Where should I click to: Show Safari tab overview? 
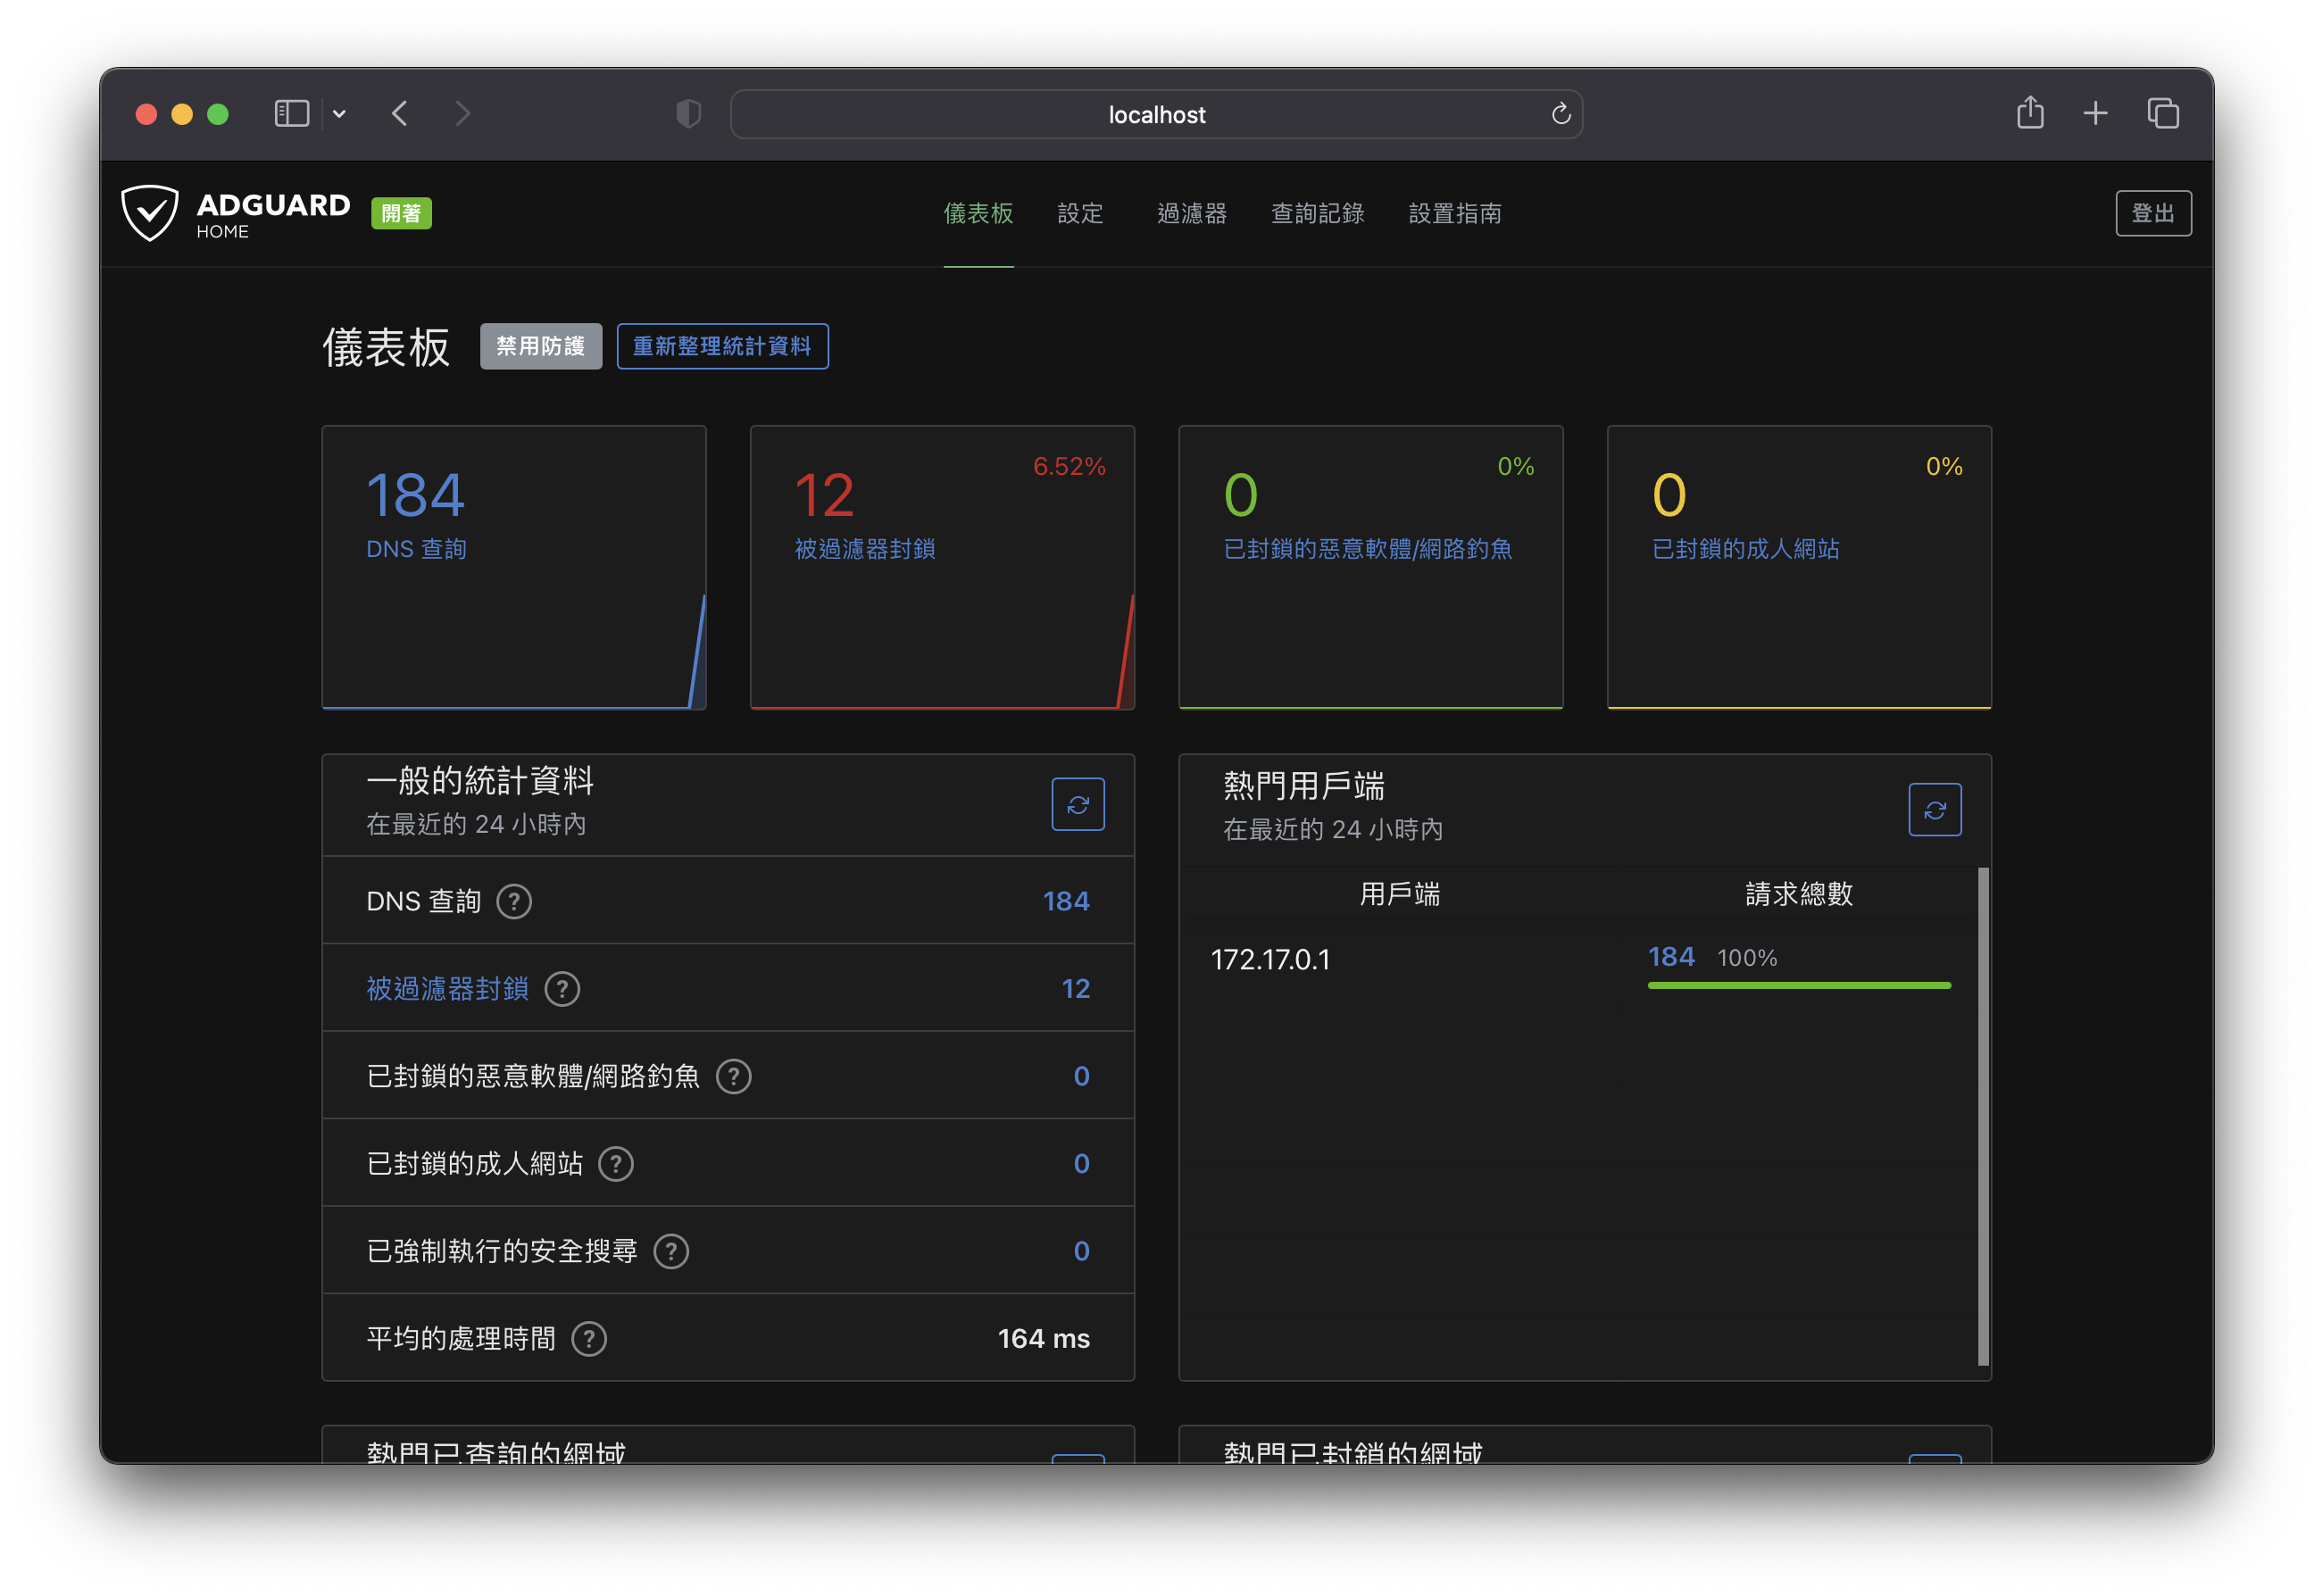pos(2162,114)
